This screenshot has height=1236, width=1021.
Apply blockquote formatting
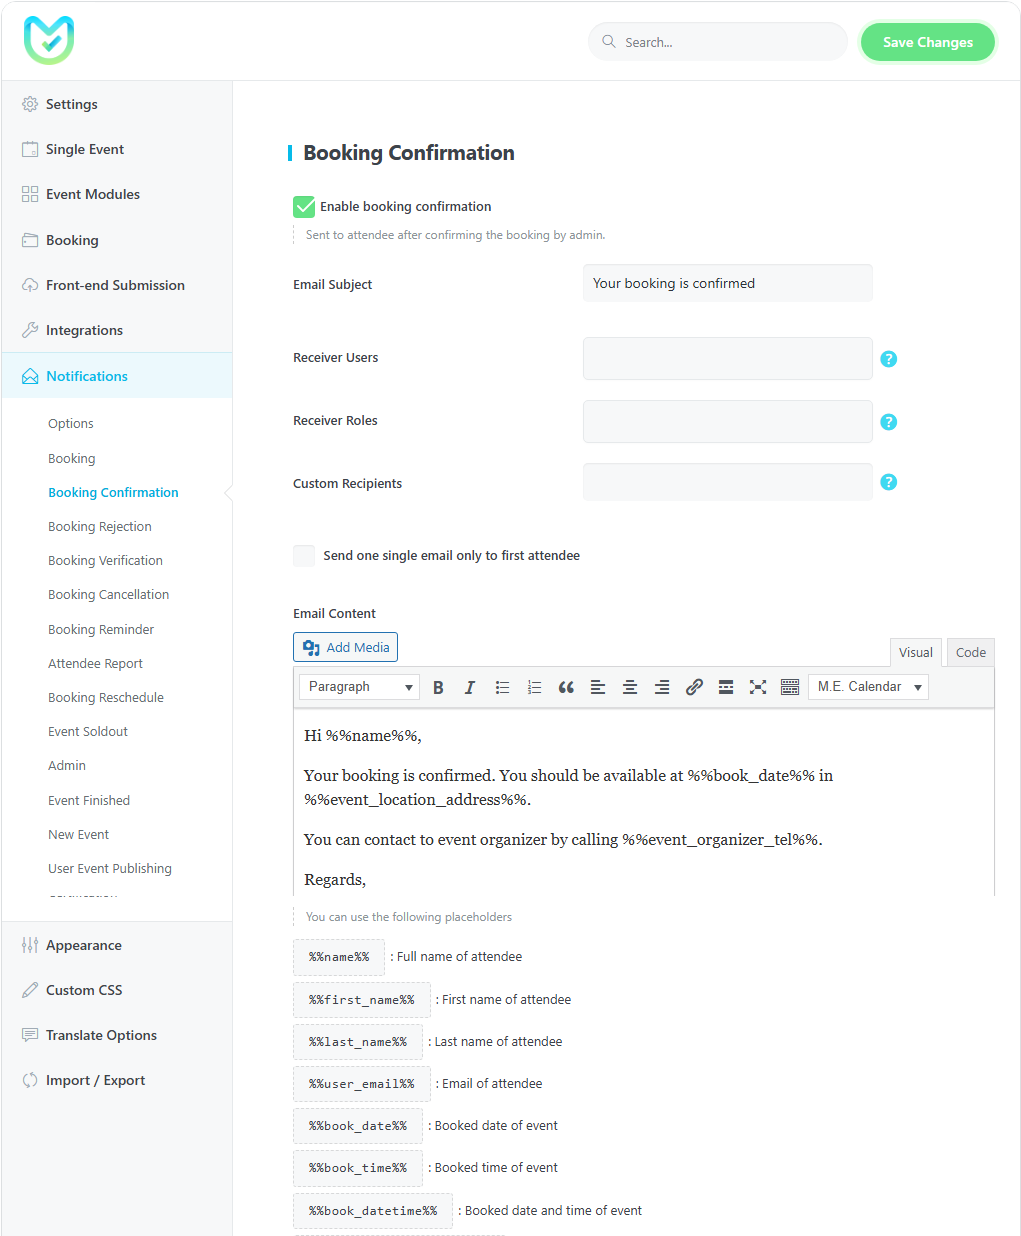pos(566,687)
